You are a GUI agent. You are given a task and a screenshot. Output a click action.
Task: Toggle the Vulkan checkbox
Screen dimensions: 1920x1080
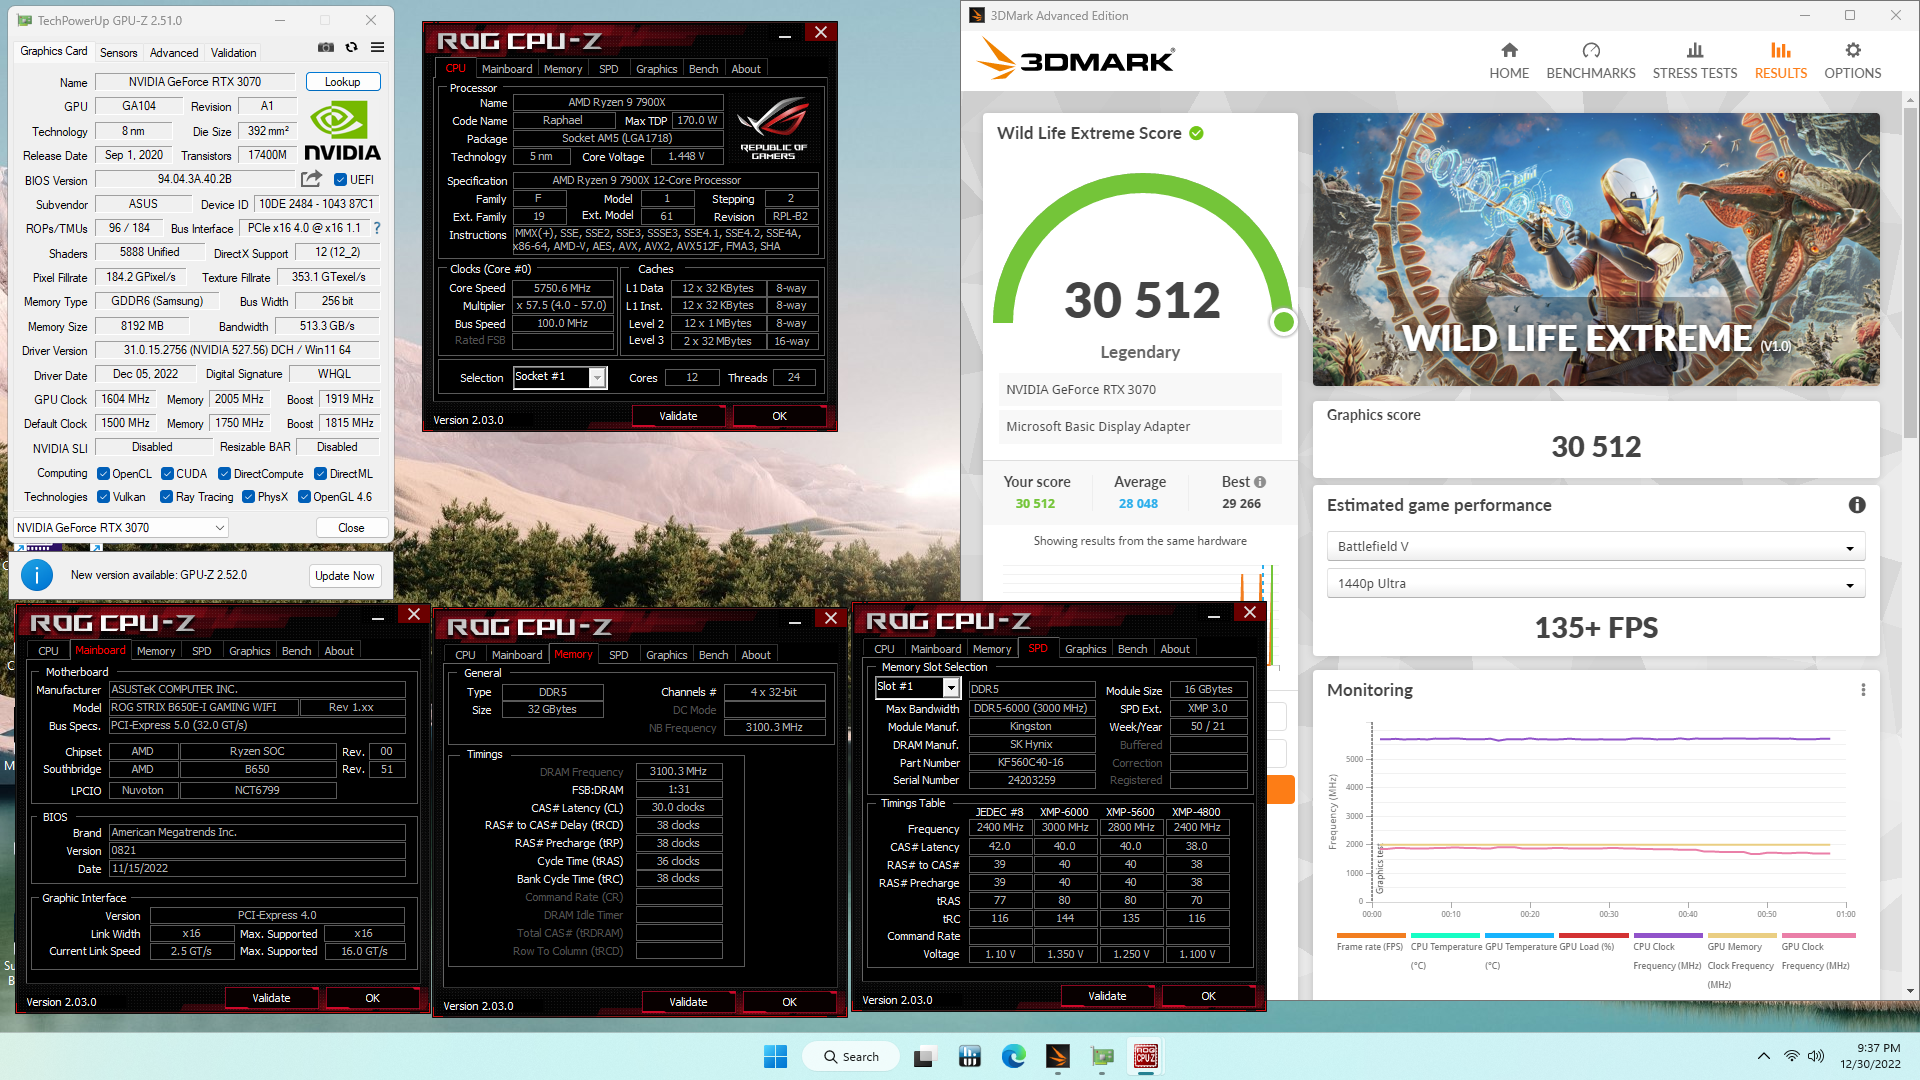coord(103,497)
